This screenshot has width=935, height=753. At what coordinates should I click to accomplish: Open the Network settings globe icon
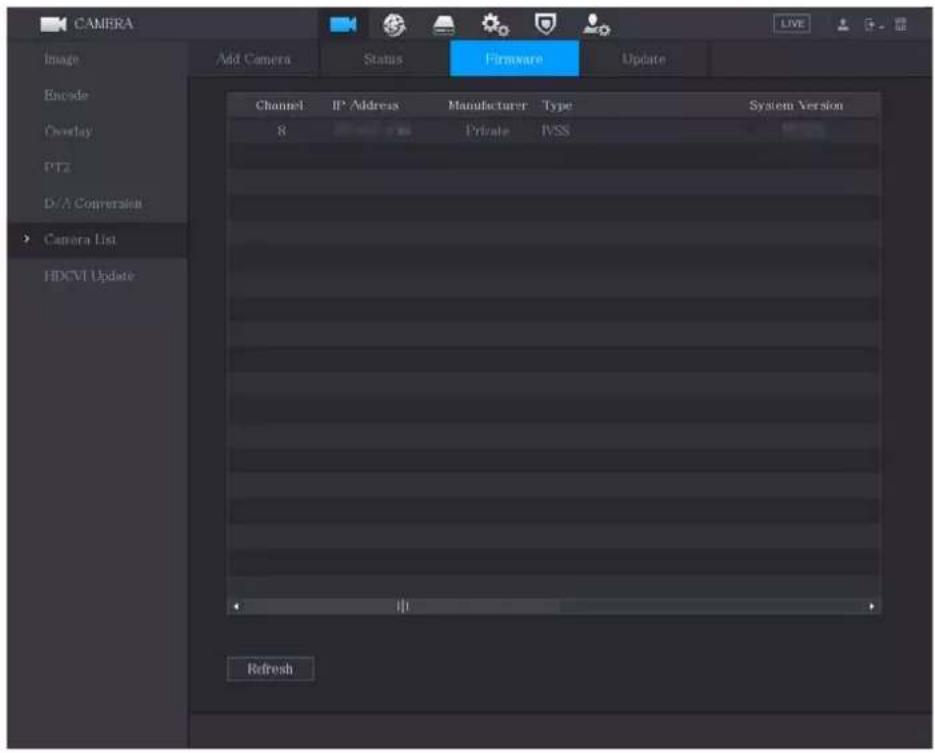pyautogui.click(x=394, y=24)
